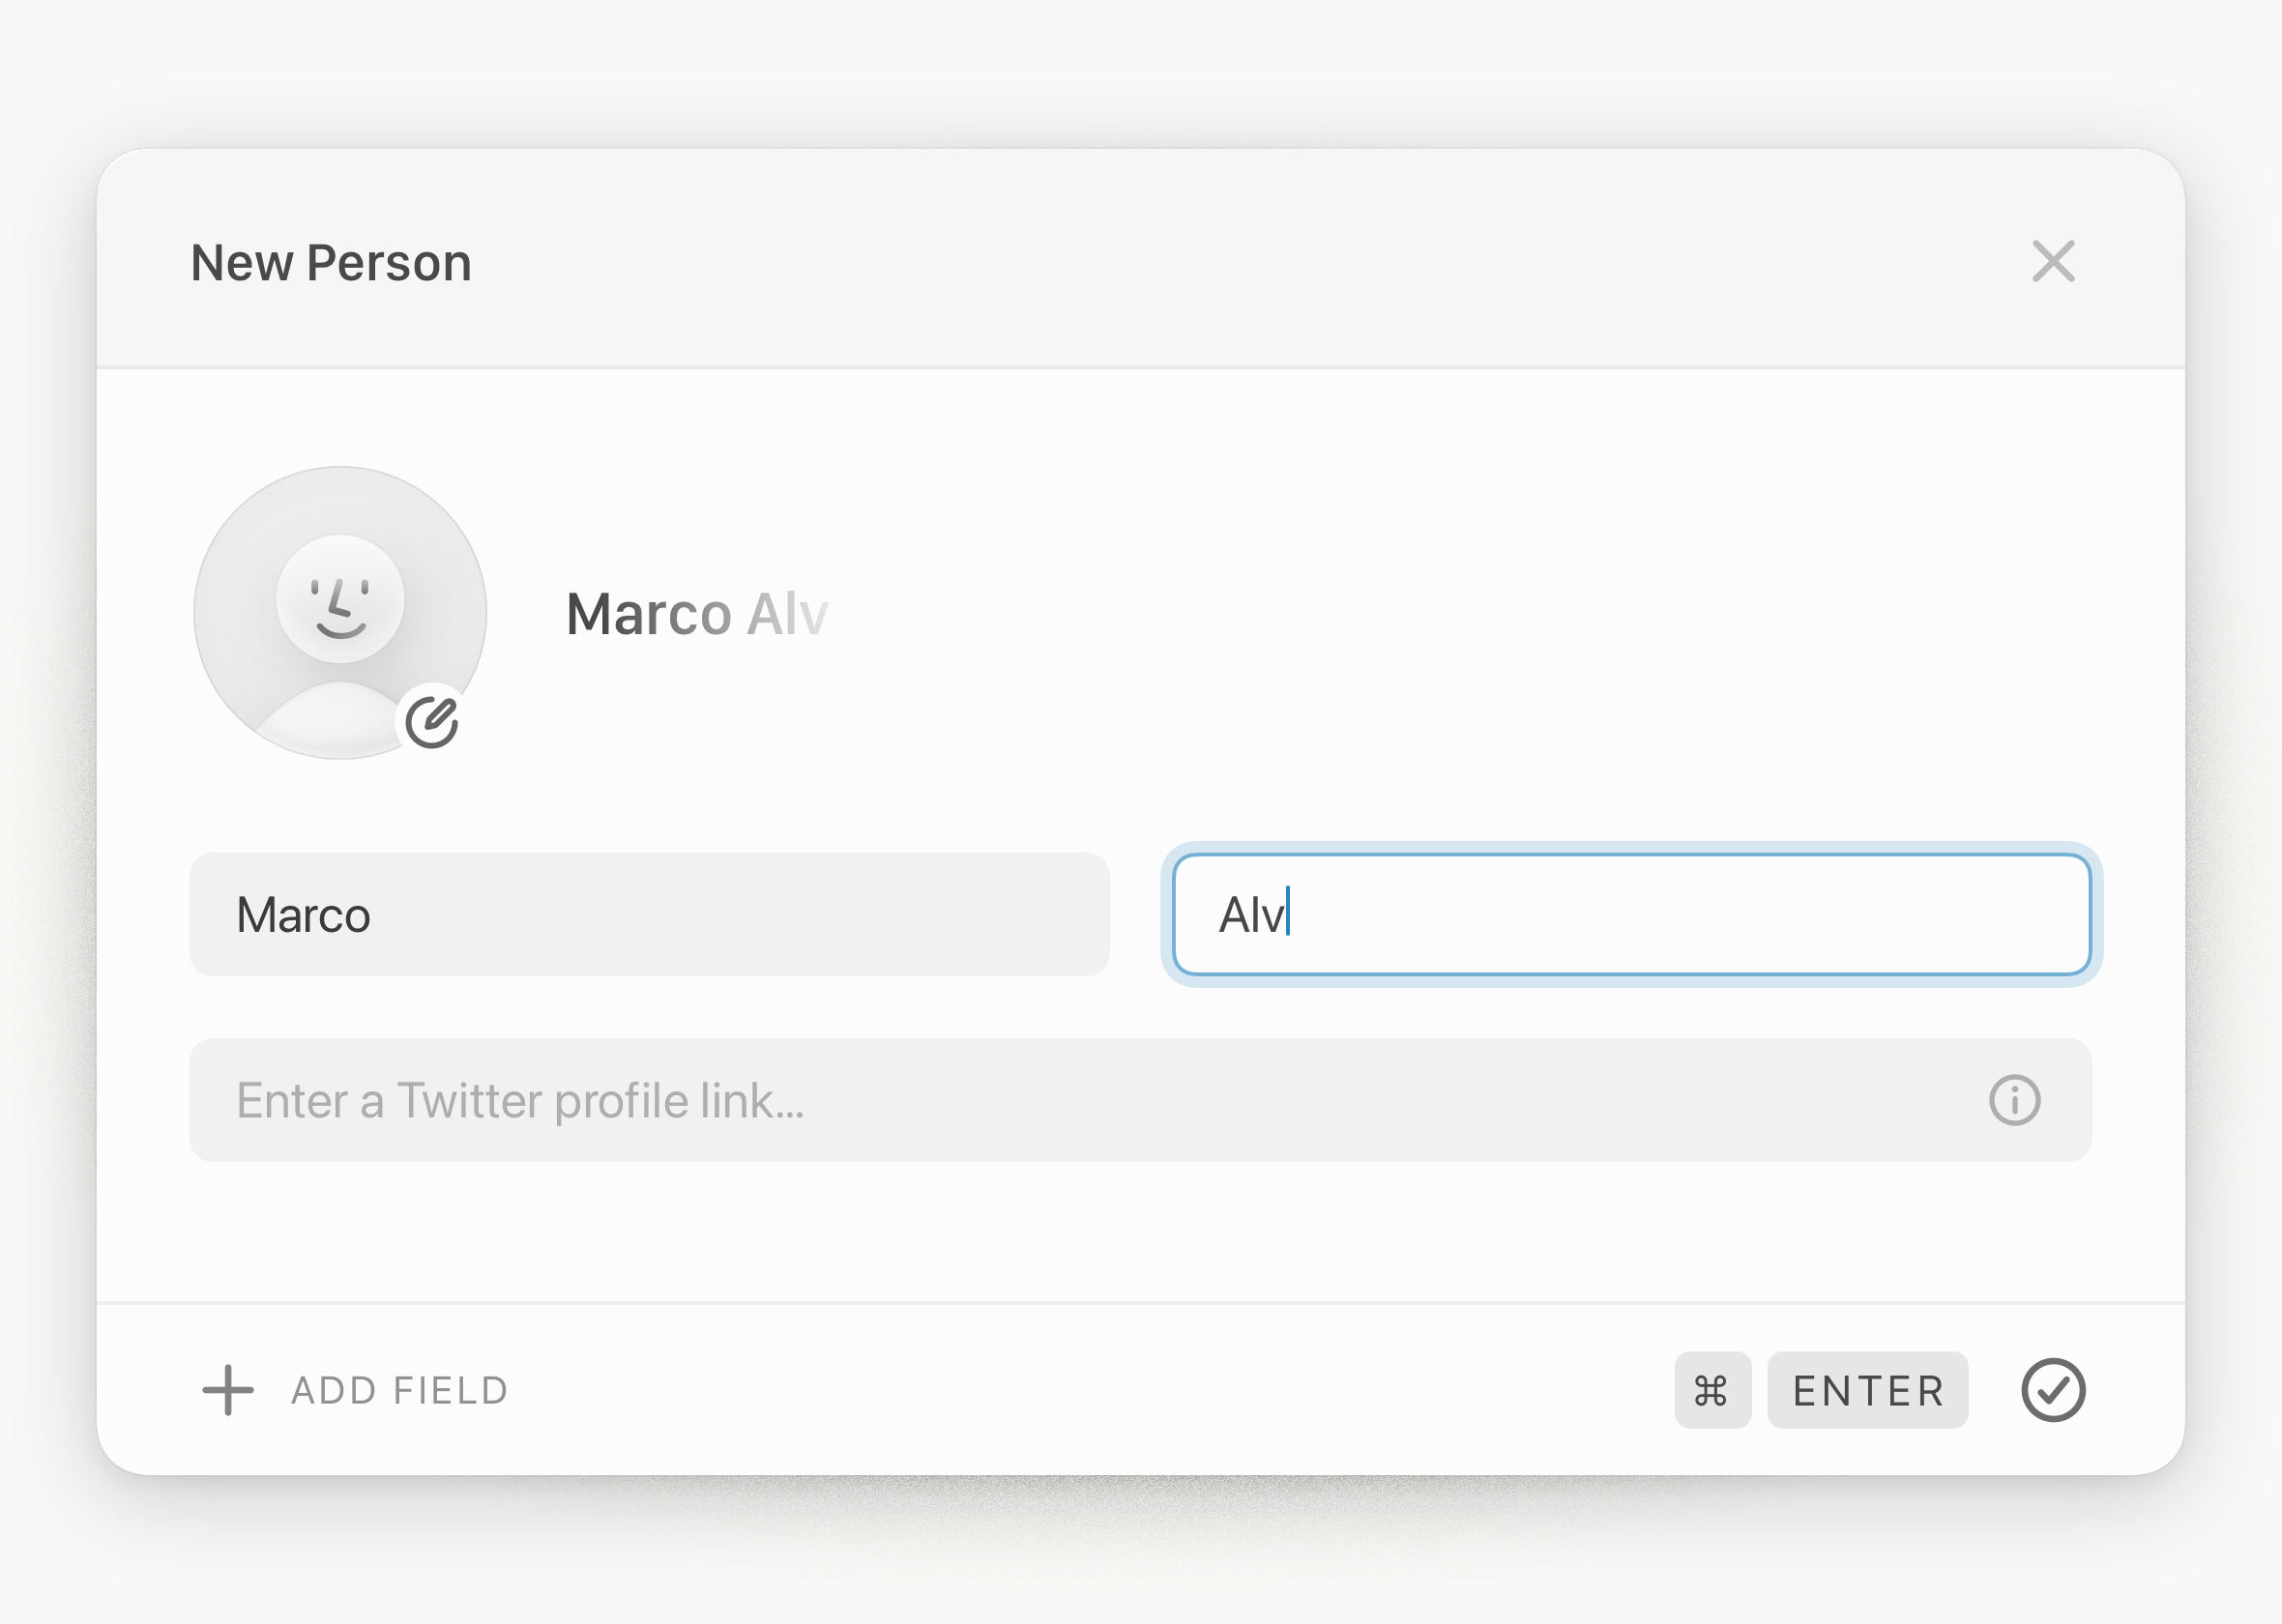This screenshot has width=2282, height=1624.
Task: Click "Marco" in the name preview heading
Action: coord(648,614)
